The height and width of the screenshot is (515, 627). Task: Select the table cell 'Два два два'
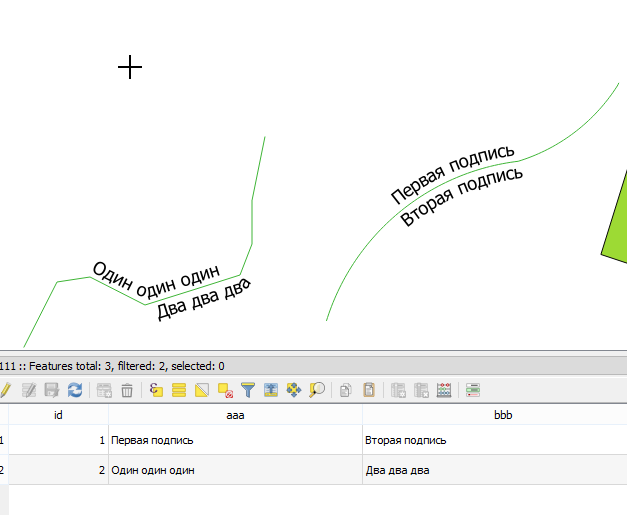click(495, 470)
